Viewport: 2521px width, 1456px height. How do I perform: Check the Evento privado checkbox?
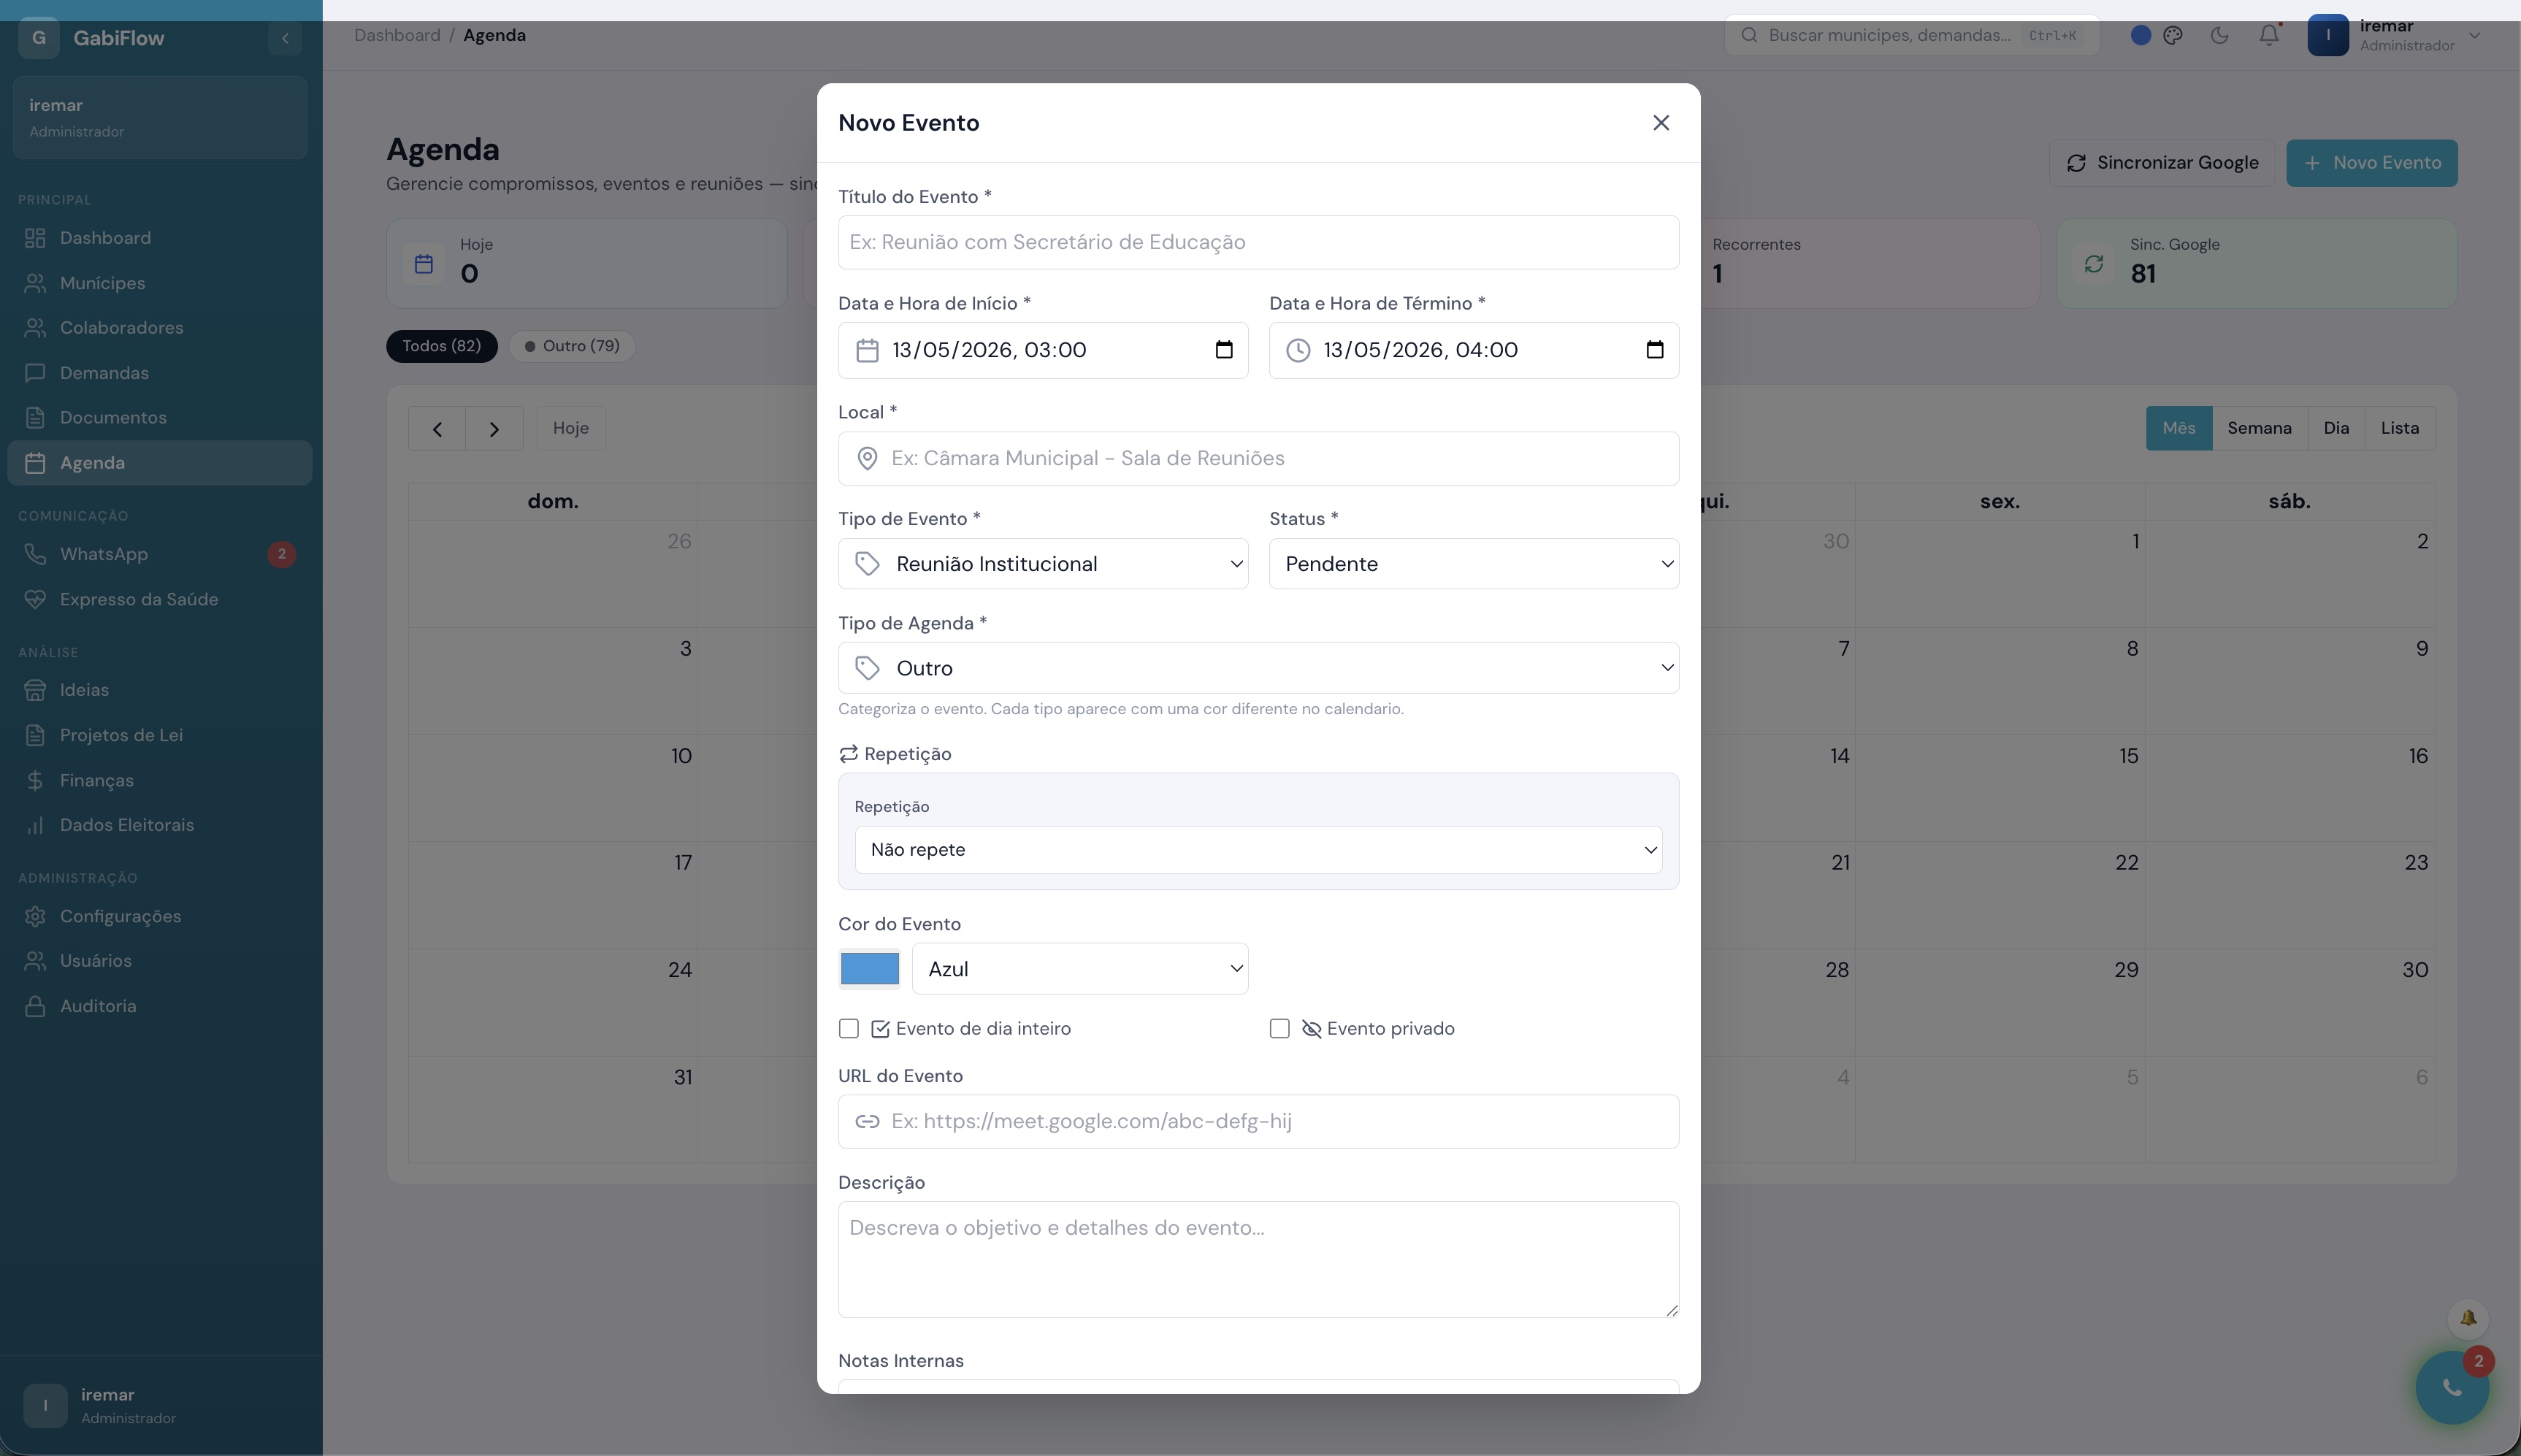coord(1279,1029)
